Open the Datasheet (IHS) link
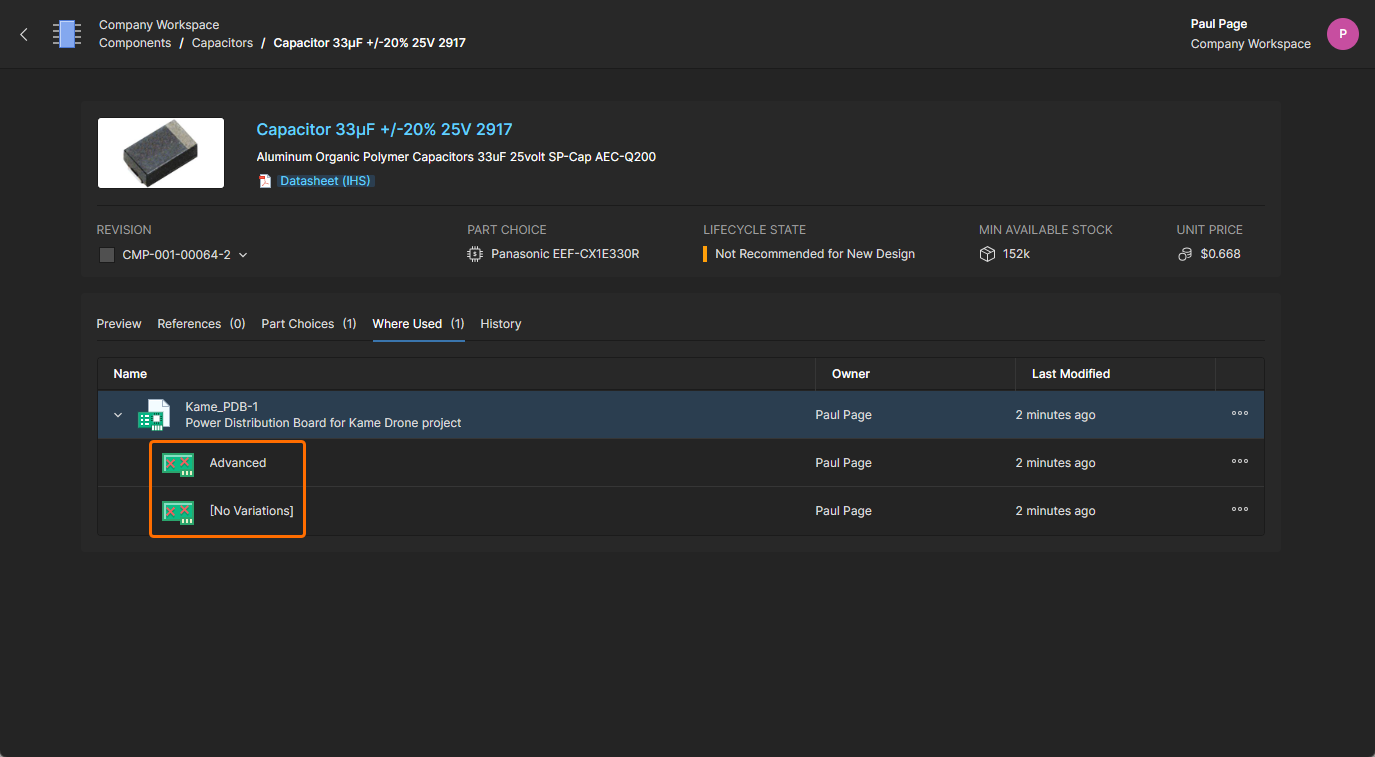 (326, 181)
